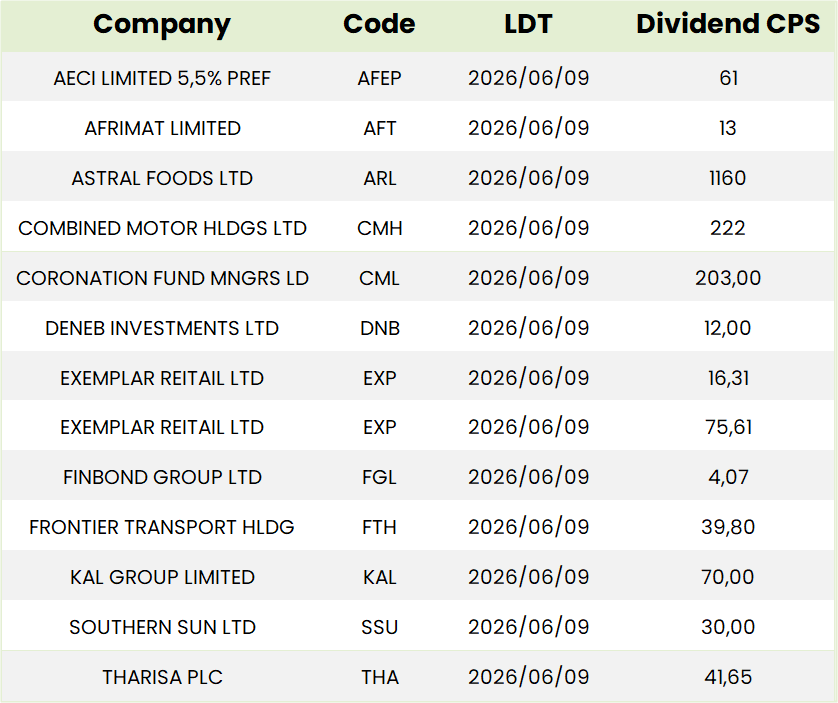The image size is (838, 703).
Task: Click dividend value 75,61 for Exemplar
Action: (728, 428)
